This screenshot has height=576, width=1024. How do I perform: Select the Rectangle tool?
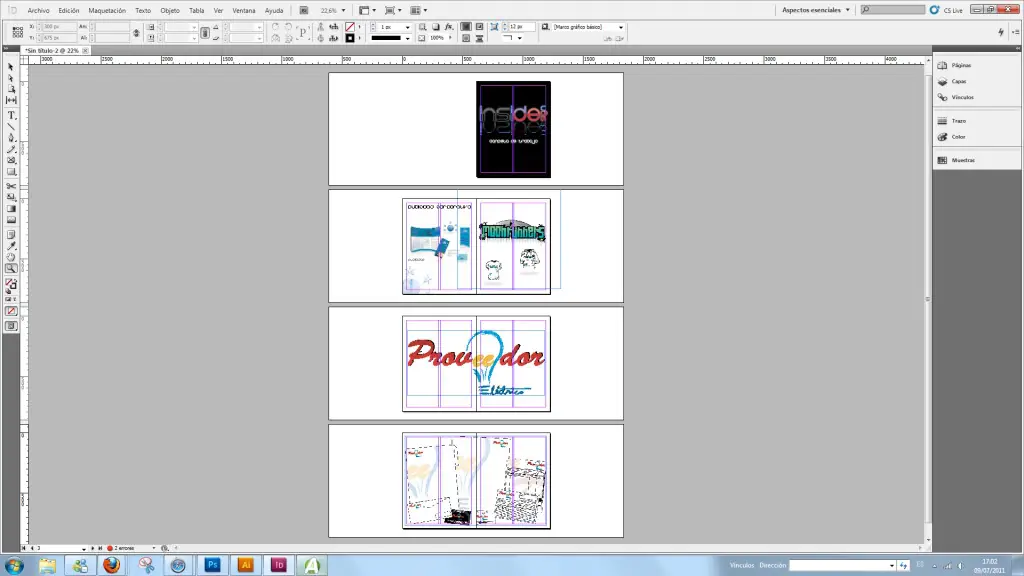[x=11, y=172]
